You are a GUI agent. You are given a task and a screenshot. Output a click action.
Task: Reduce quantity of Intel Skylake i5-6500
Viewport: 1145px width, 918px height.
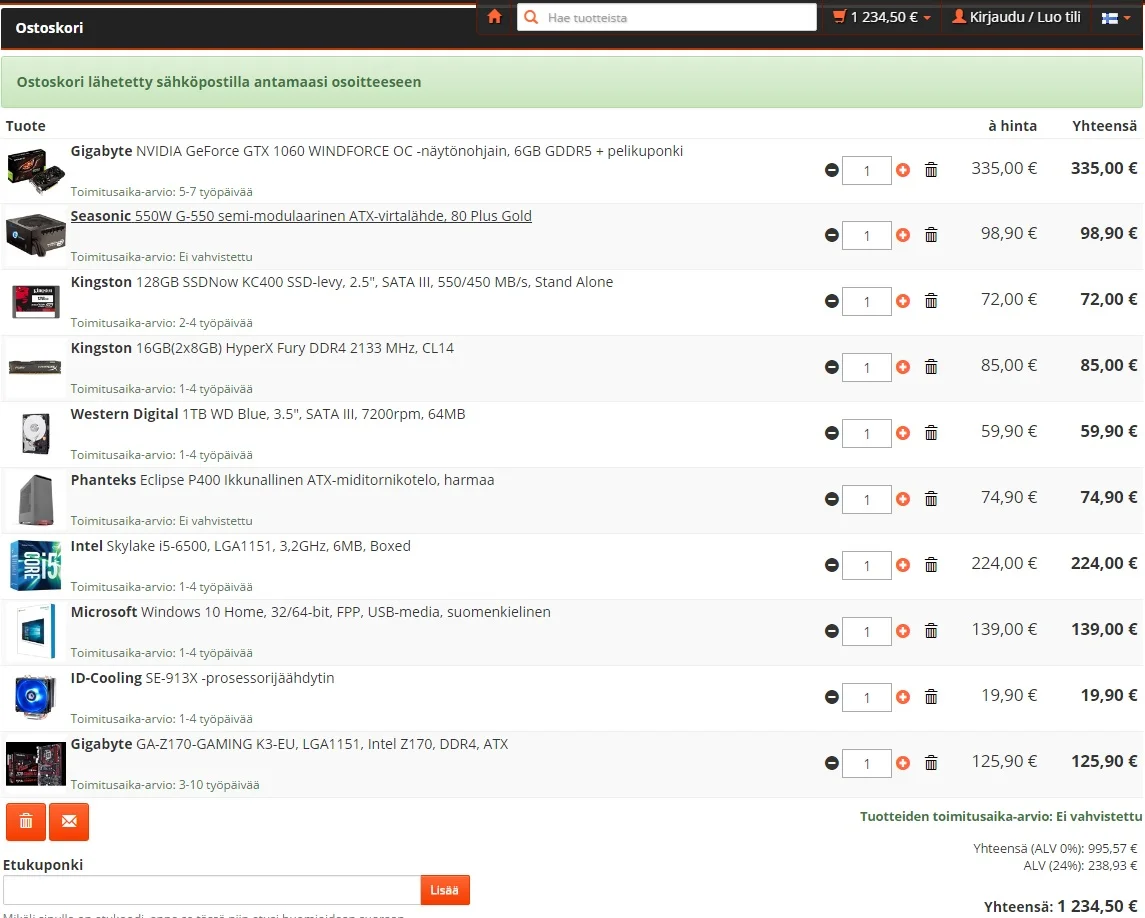pyautogui.click(x=832, y=565)
